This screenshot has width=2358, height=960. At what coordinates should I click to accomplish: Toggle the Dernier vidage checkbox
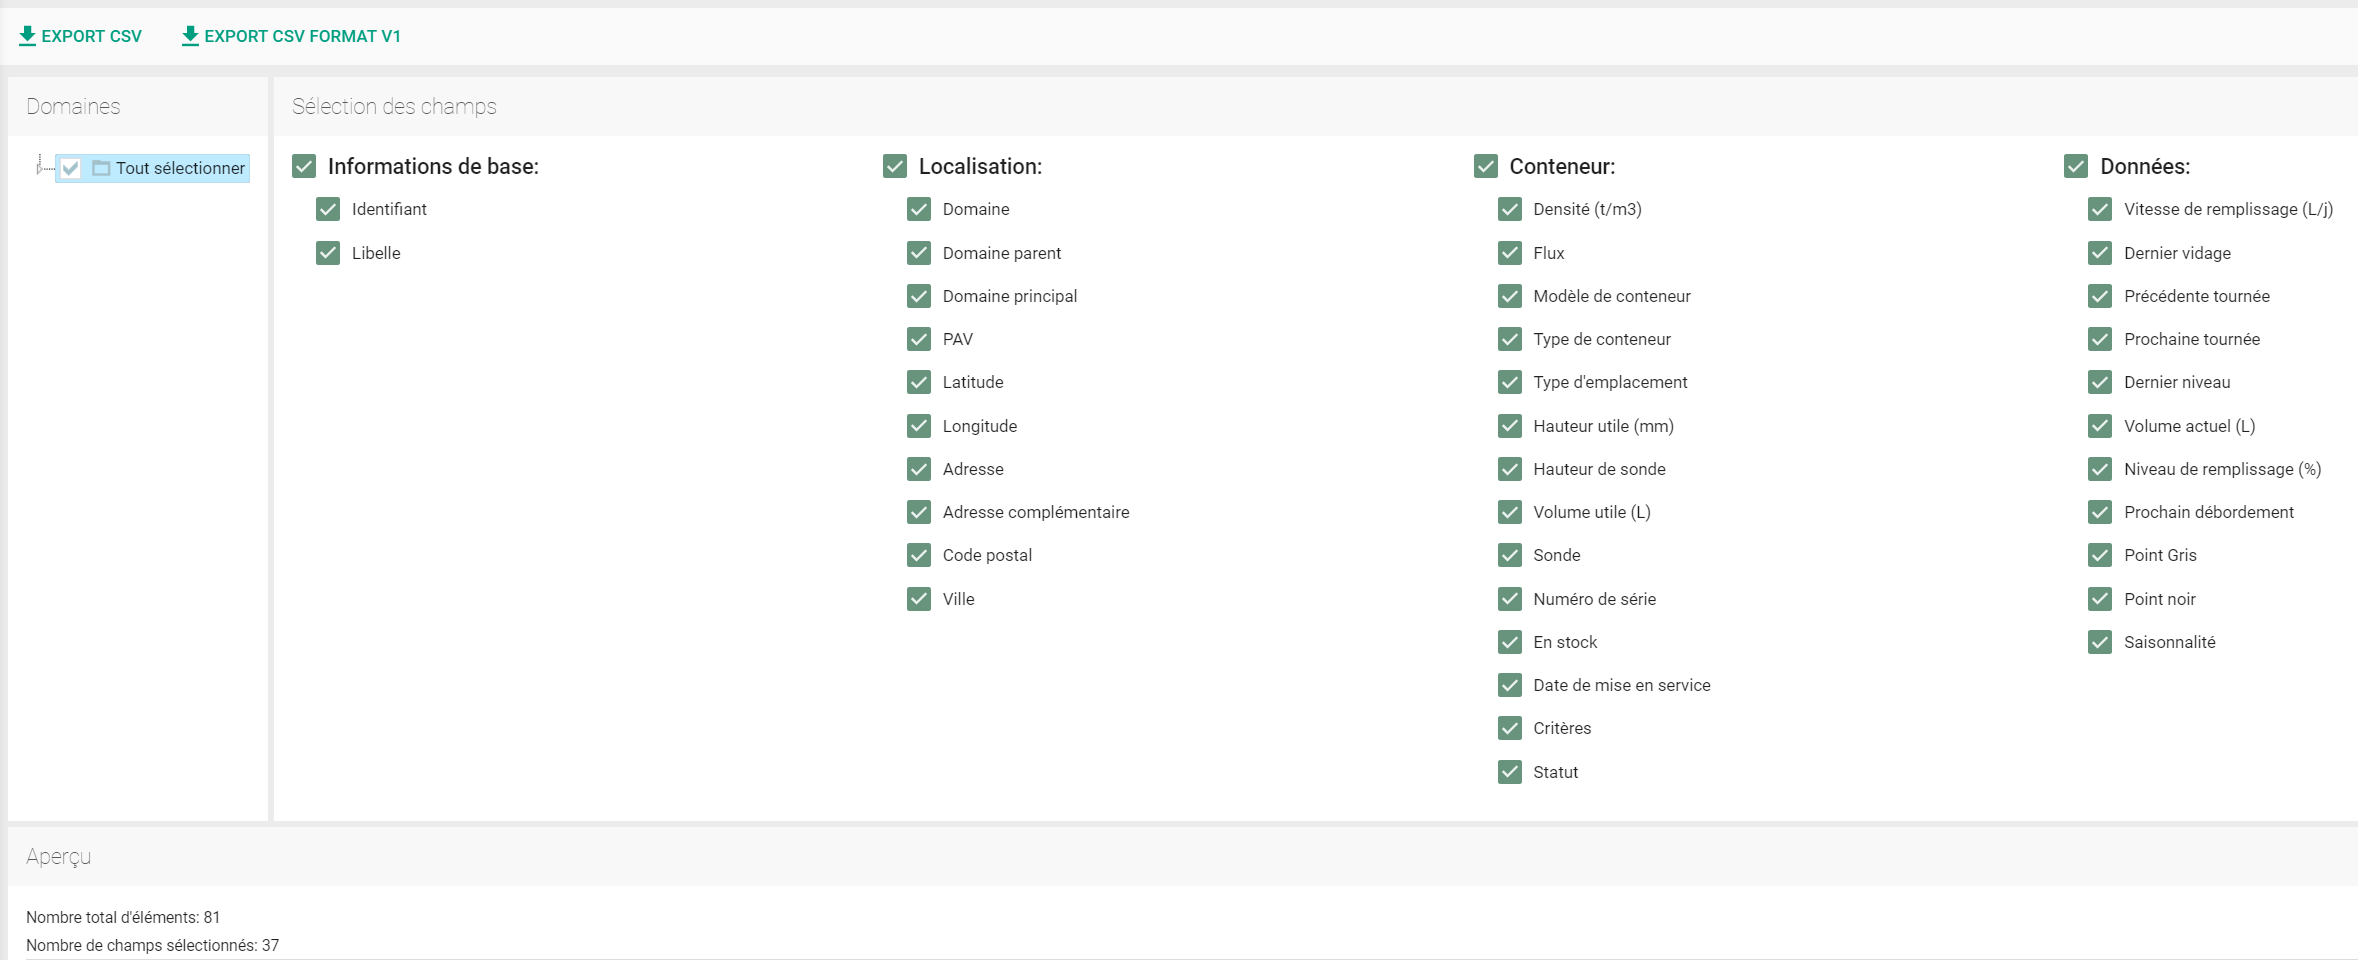[2100, 253]
